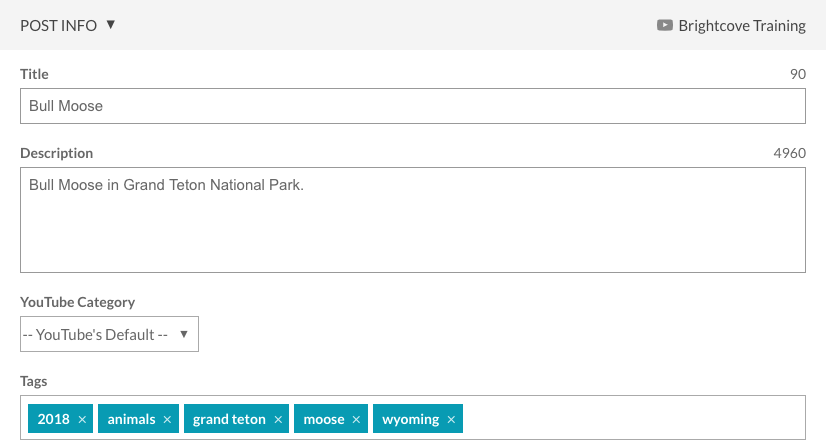Click empty space in the Tags field

630,418
